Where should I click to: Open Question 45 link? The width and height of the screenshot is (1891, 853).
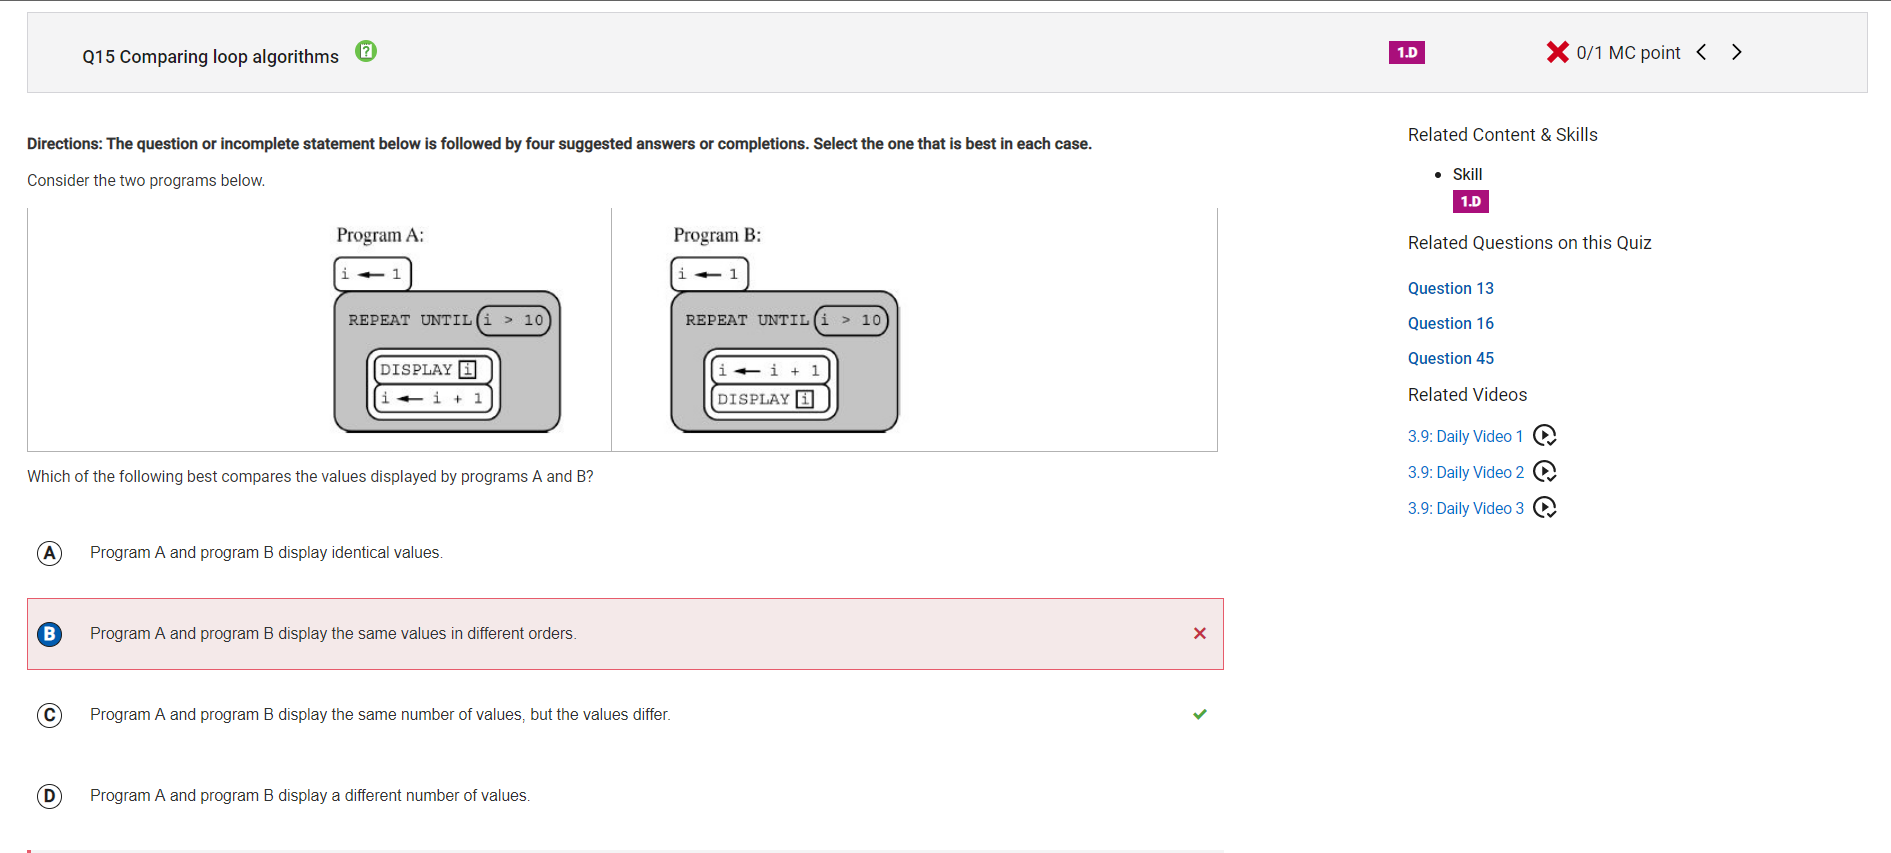pyautogui.click(x=1450, y=358)
